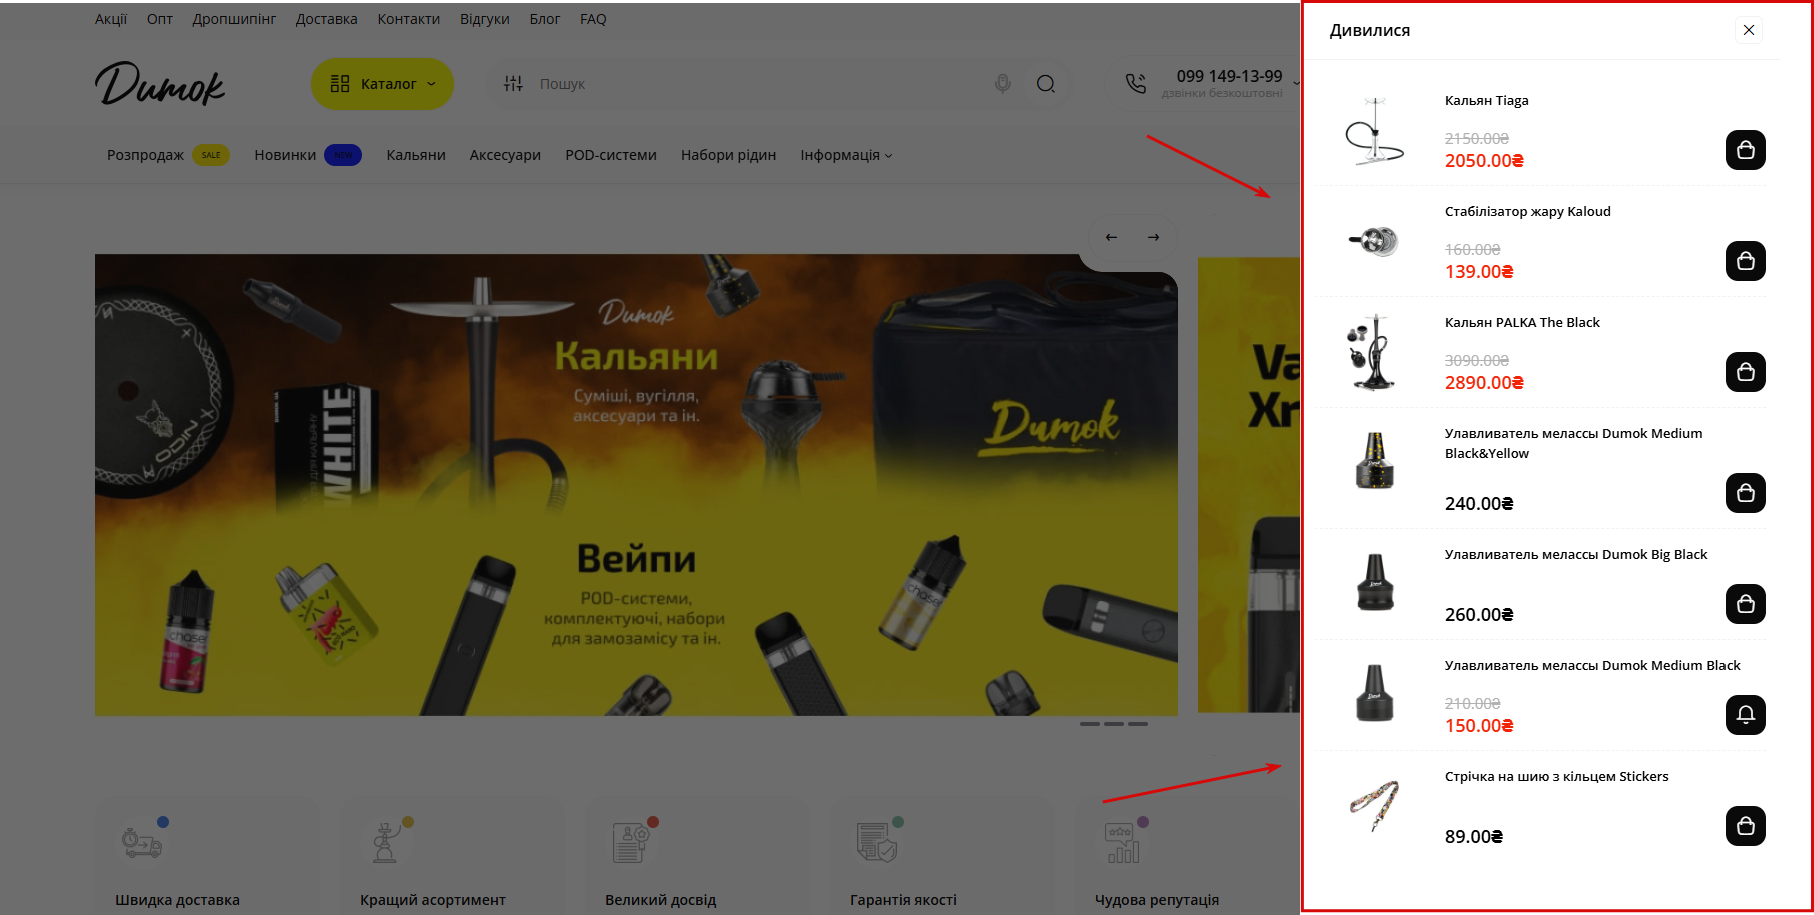1814x915 pixels.
Task: Open the Контакти top menu link
Action: pos(409,19)
